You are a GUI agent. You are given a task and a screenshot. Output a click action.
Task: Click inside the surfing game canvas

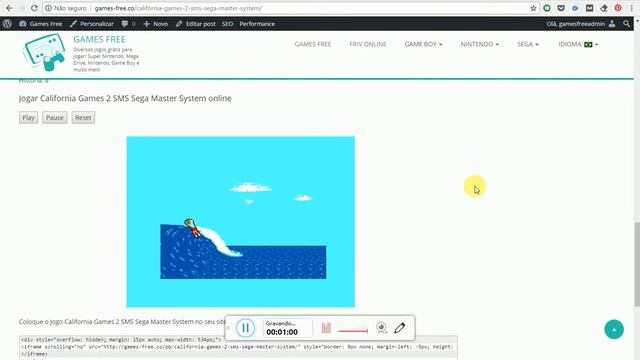pos(240,222)
